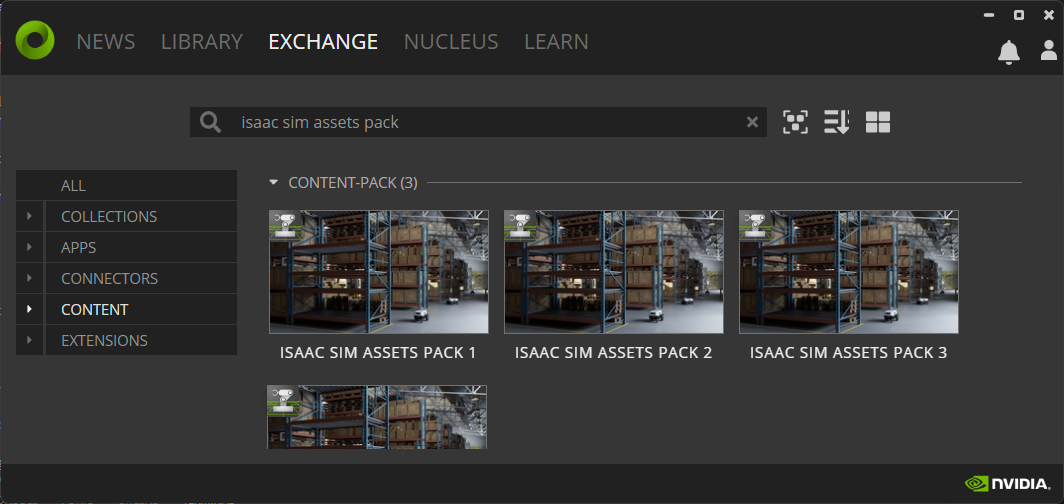The width and height of the screenshot is (1064, 504).
Task: Open the LEARN tab
Action: pos(556,42)
